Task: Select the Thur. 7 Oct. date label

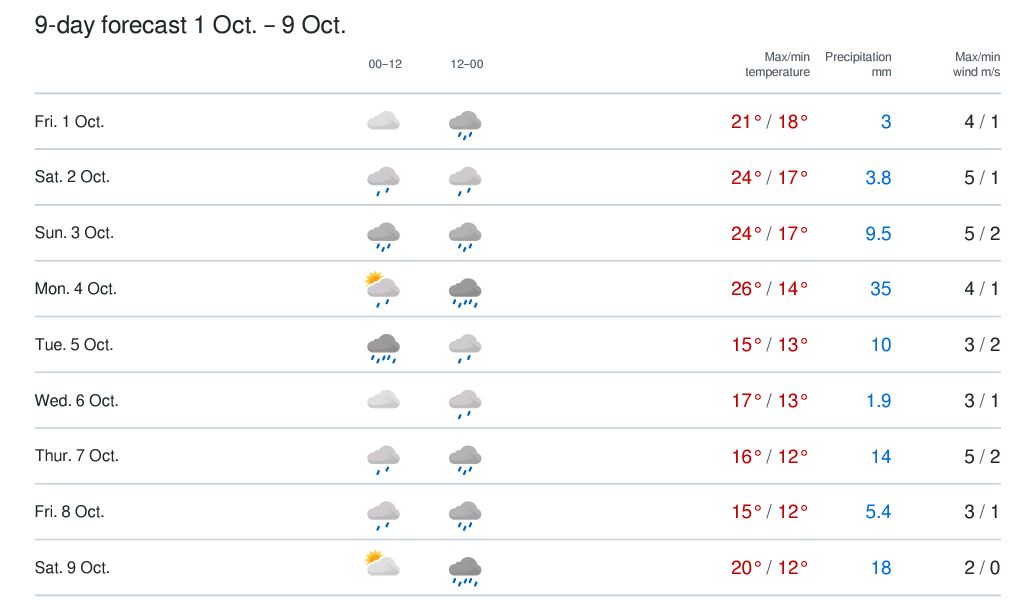Action: (x=77, y=456)
